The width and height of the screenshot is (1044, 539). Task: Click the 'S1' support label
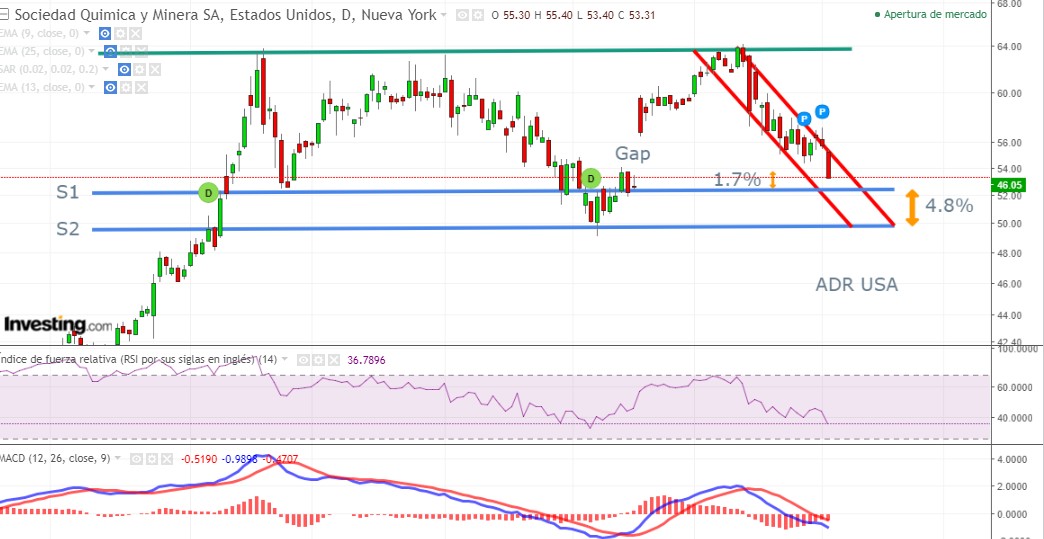68,193
